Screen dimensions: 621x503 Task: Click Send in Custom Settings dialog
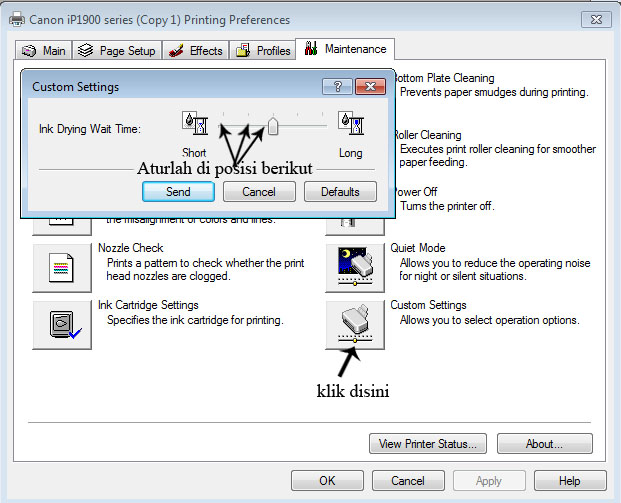(x=178, y=192)
